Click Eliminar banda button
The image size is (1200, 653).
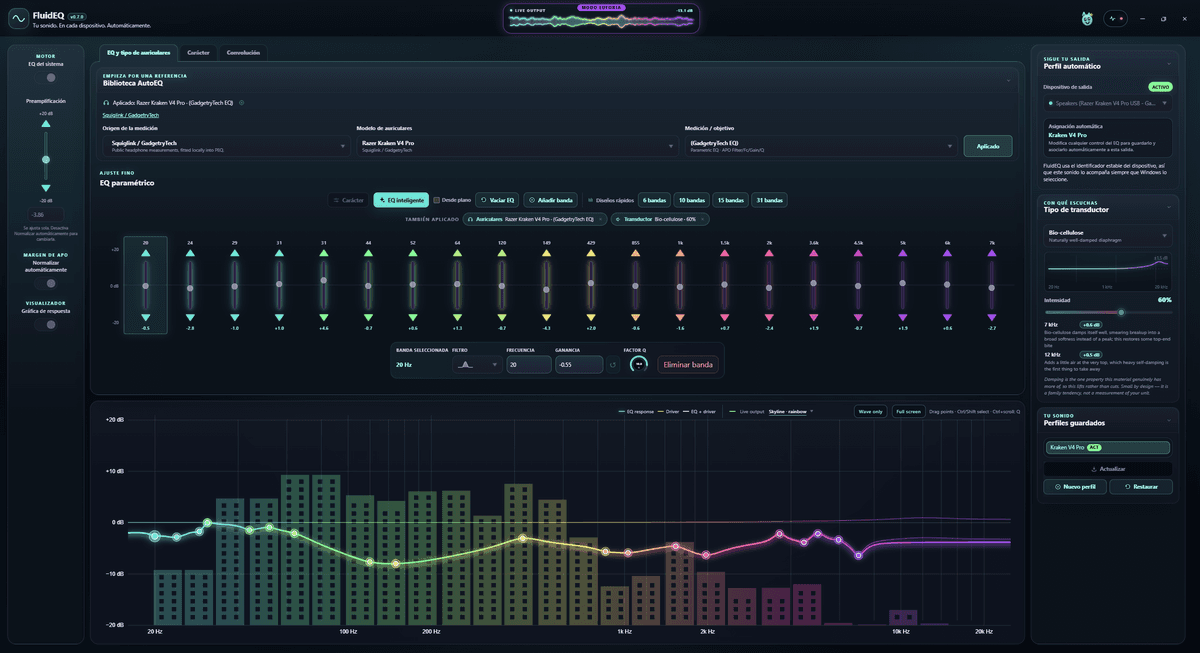(688, 365)
